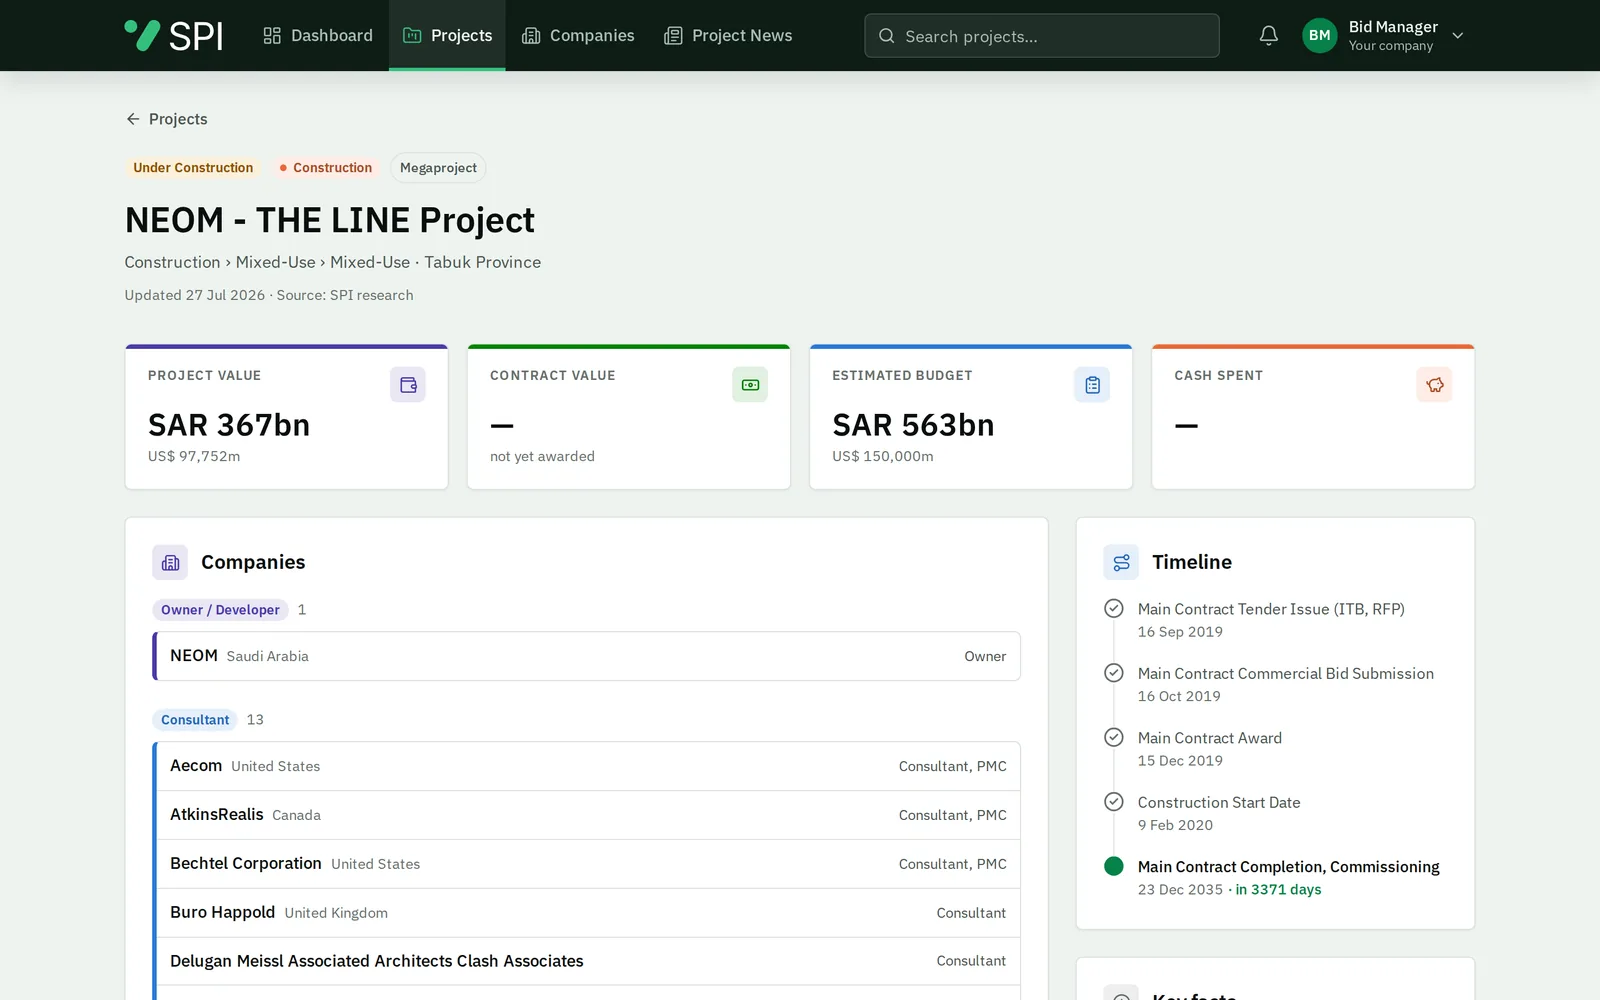
Task: Click the check icon for Main Contract Award
Action: [x=1113, y=737]
